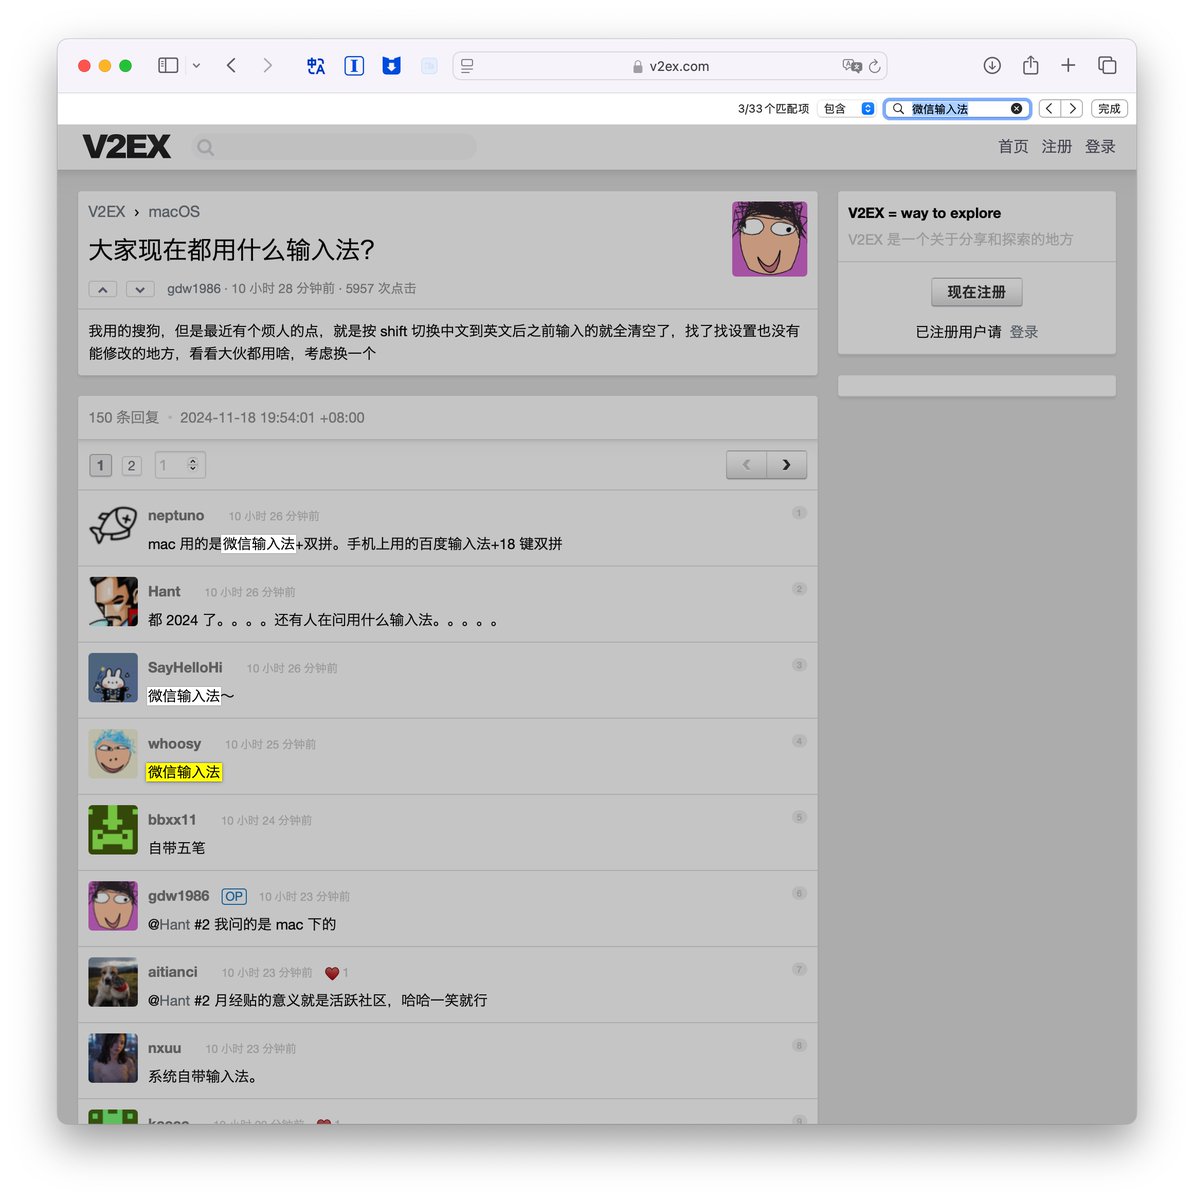1194x1200 pixels.
Task: Click the find-on-page search field
Action: pos(957,109)
